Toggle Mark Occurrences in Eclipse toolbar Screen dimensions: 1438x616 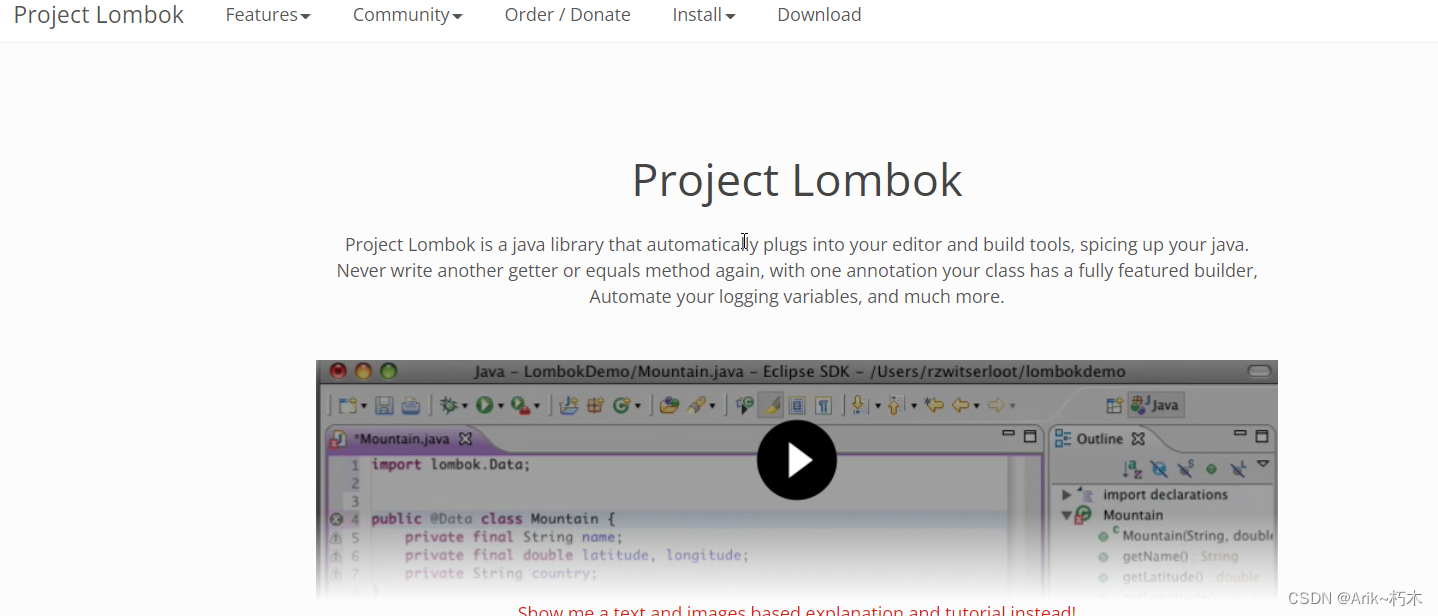click(770, 405)
